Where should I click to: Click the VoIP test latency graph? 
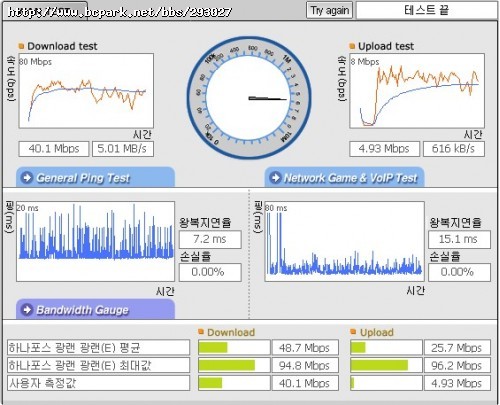tap(345, 241)
